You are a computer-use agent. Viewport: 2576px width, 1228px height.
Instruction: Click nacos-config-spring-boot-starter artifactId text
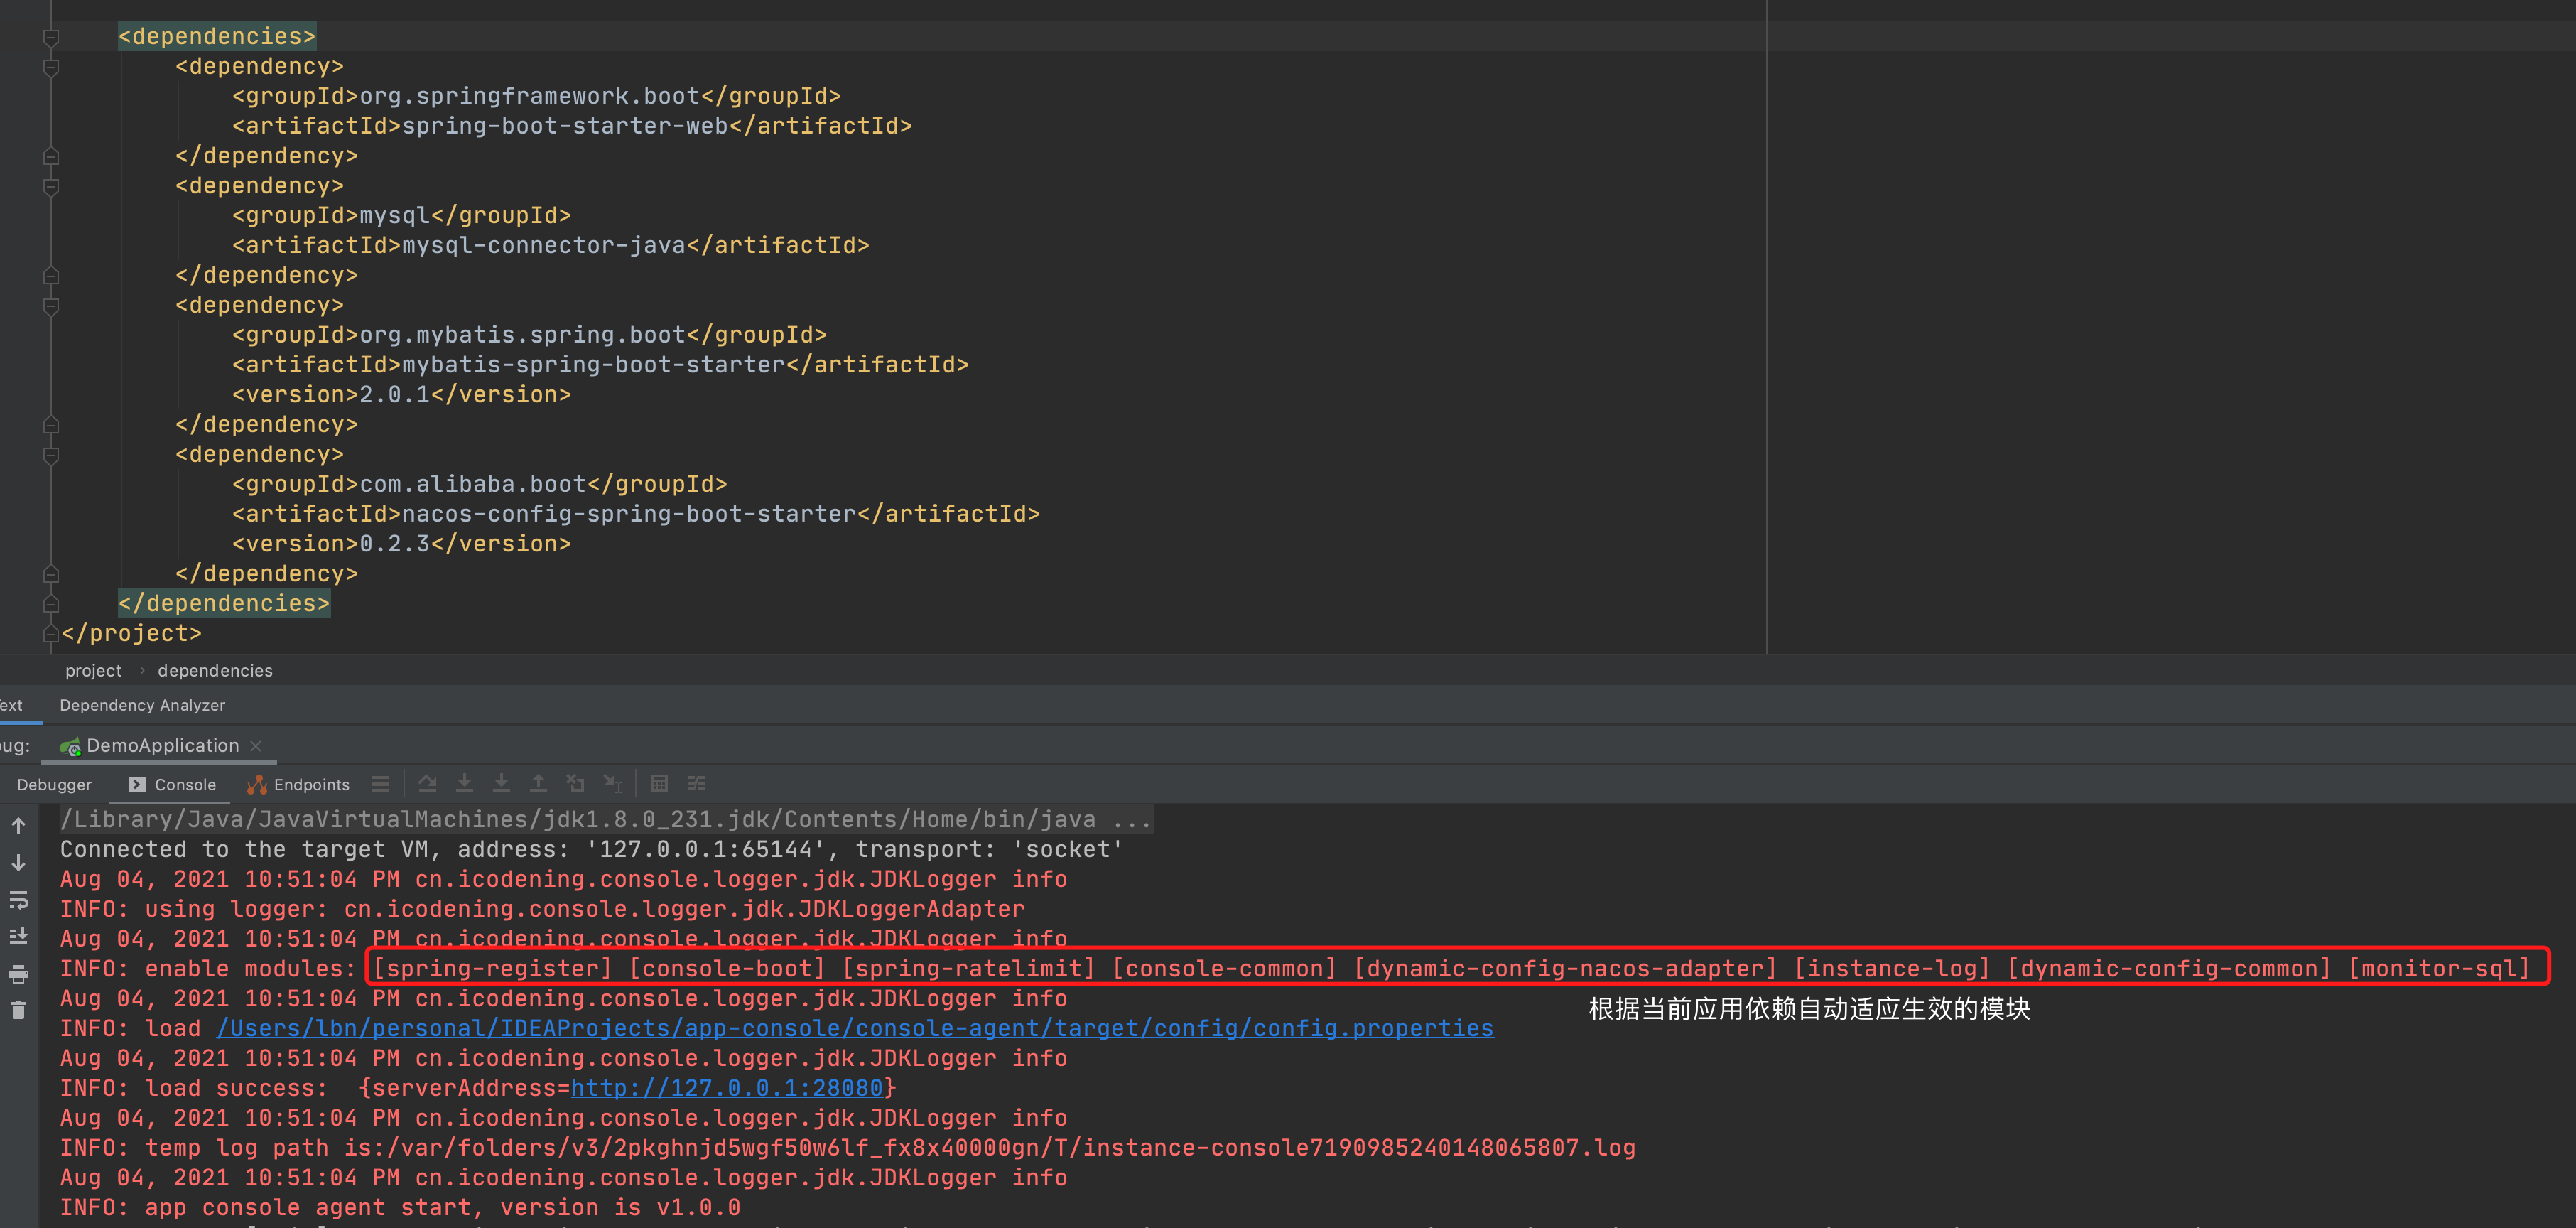(x=629, y=514)
